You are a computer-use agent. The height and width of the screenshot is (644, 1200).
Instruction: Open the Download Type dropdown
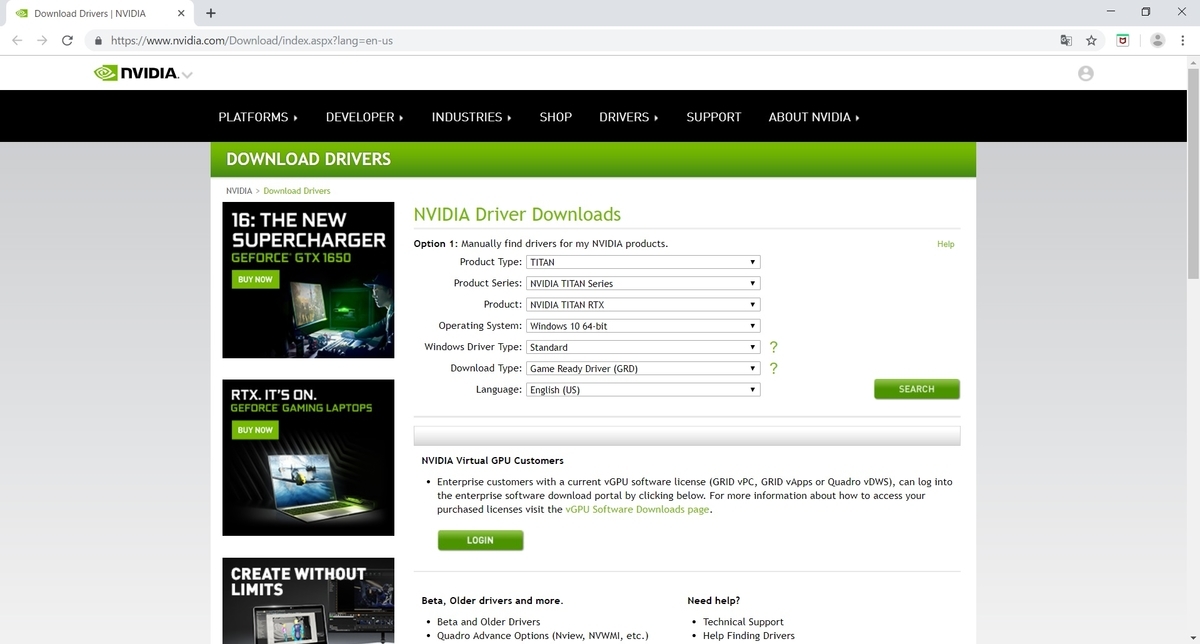tap(643, 368)
